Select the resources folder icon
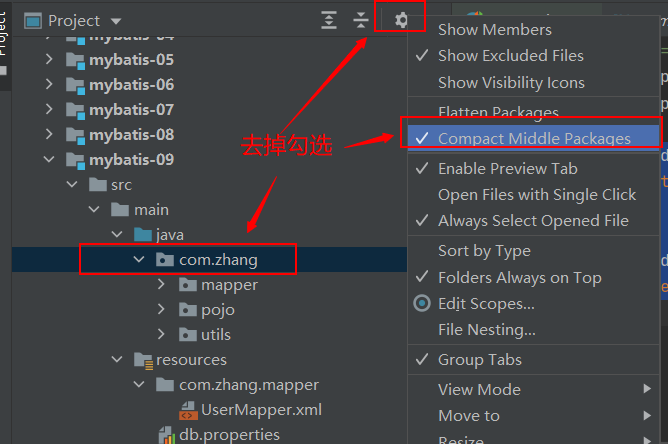This screenshot has width=668, height=444. (x=143, y=360)
